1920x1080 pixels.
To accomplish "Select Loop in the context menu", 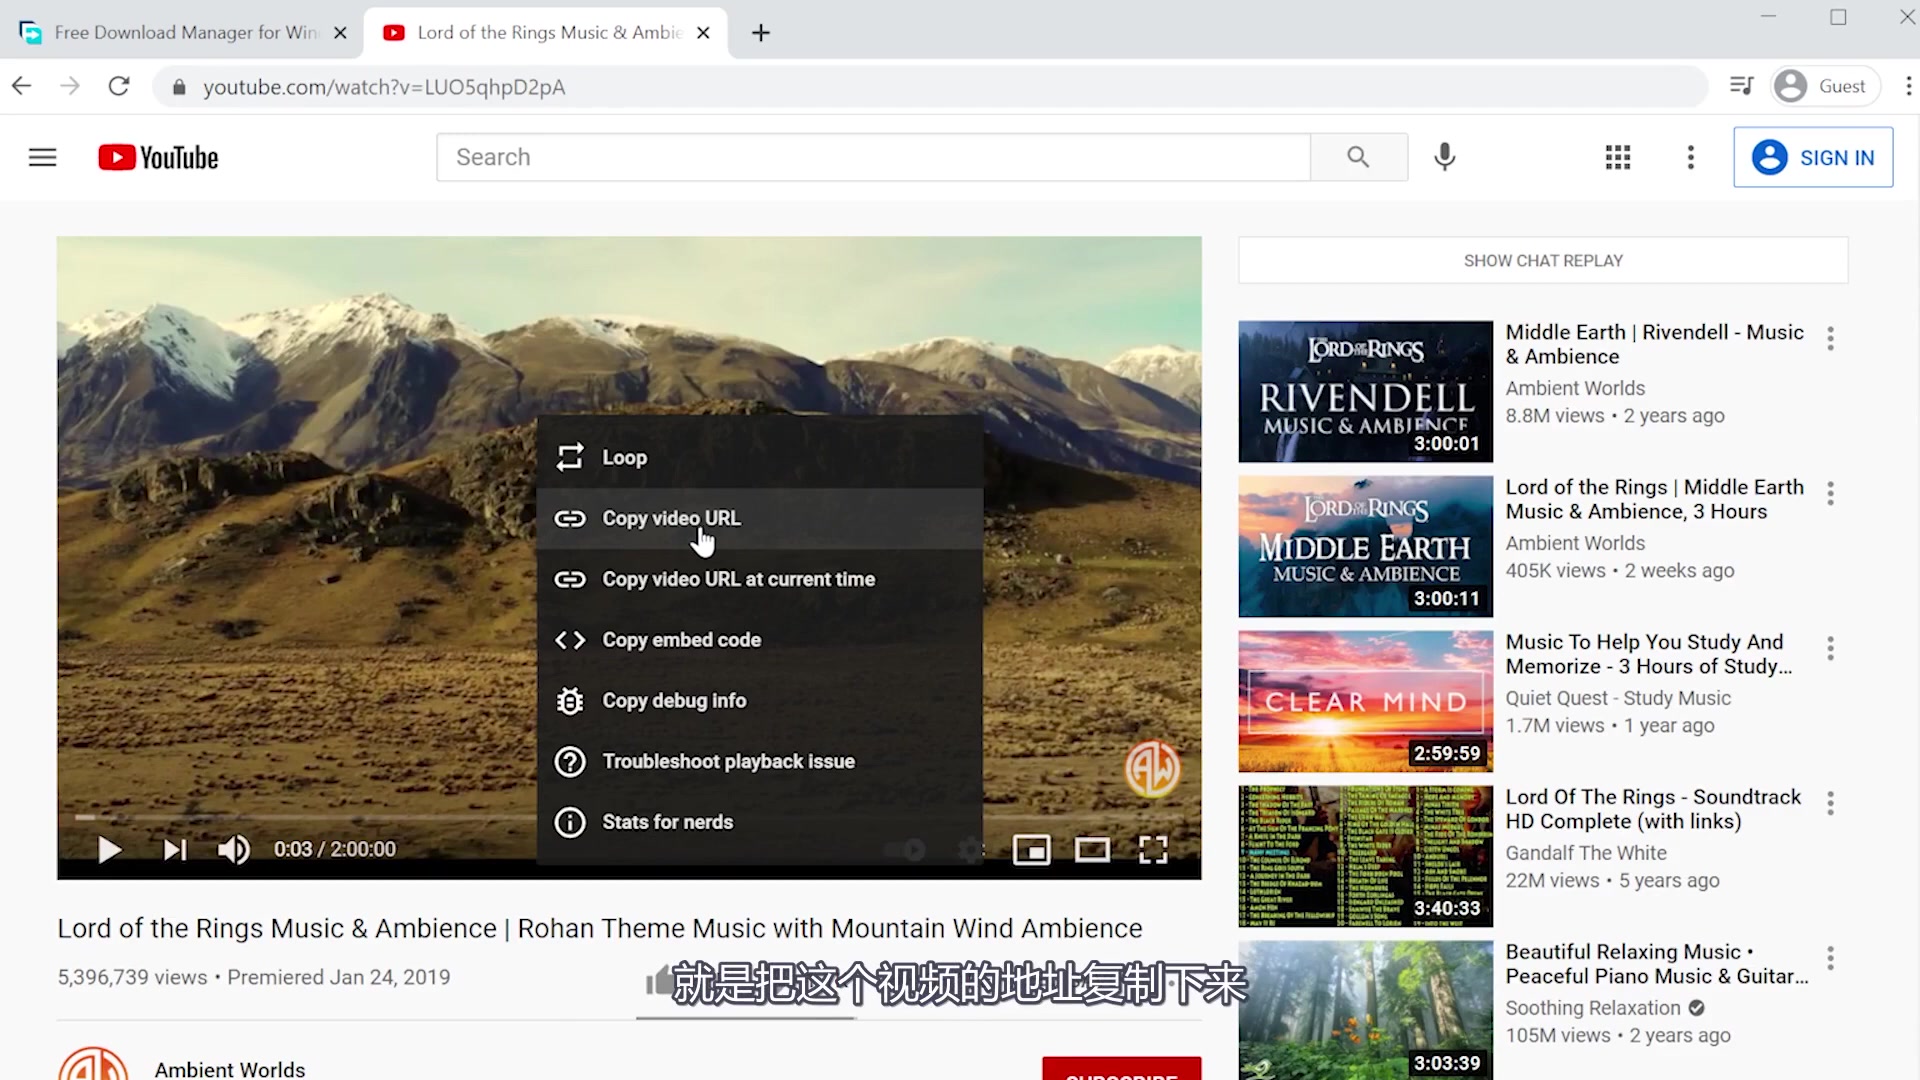I will 760,457.
